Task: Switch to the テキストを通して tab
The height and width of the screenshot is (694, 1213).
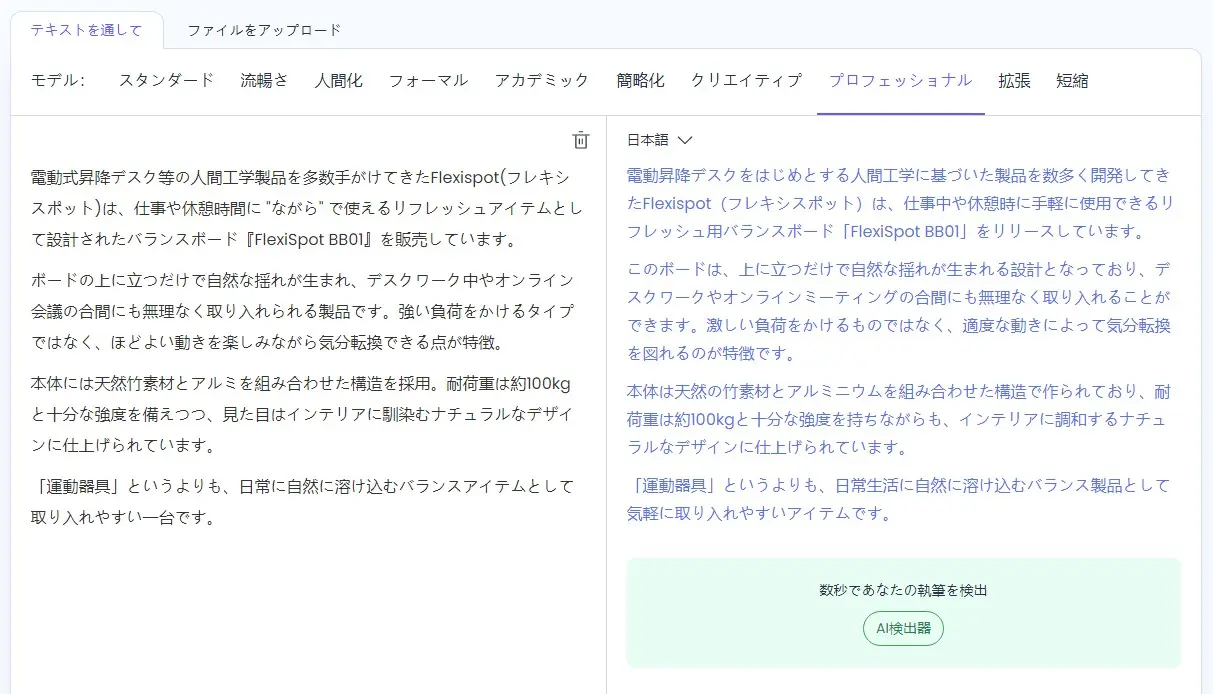Action: tap(86, 30)
